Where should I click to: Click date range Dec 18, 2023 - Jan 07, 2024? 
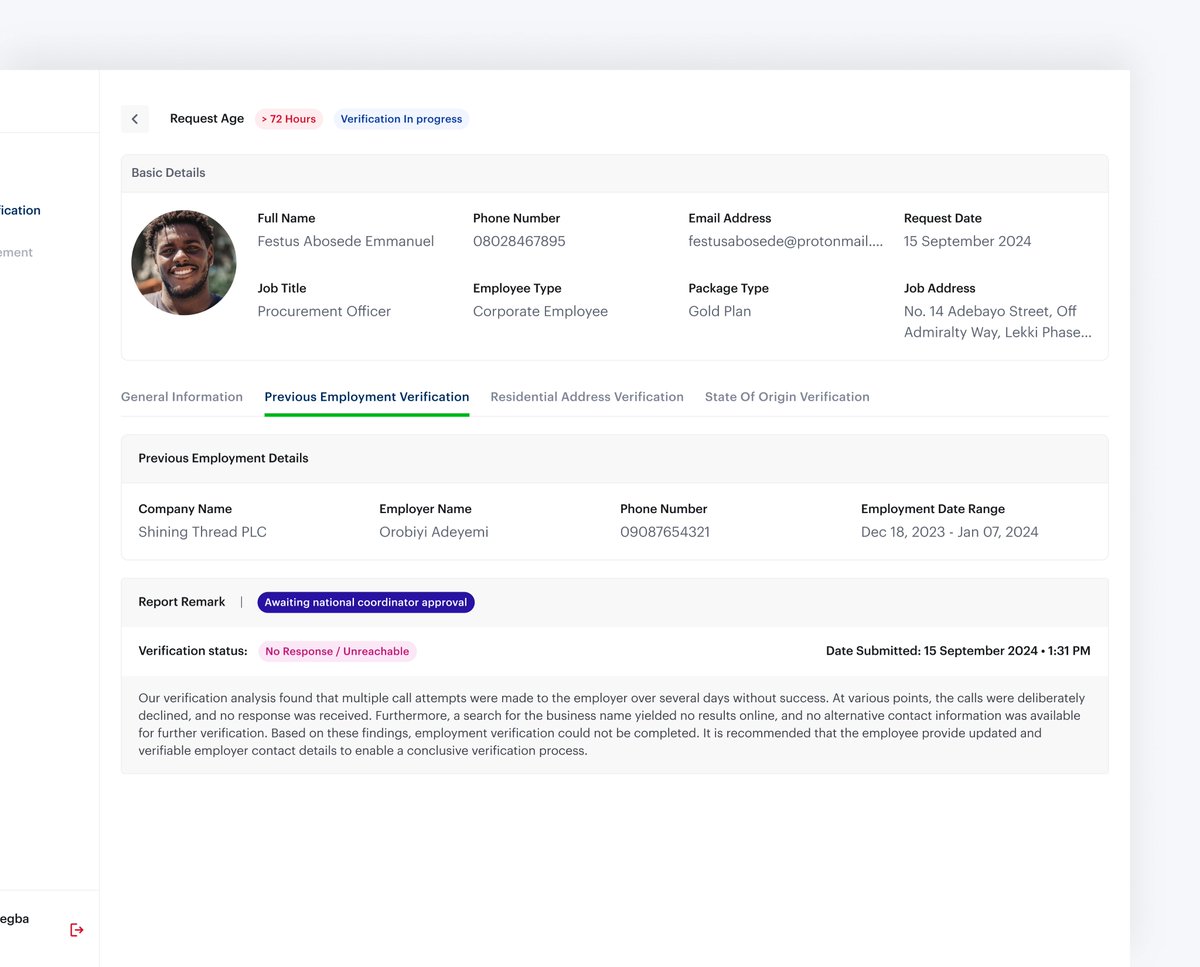pos(949,532)
